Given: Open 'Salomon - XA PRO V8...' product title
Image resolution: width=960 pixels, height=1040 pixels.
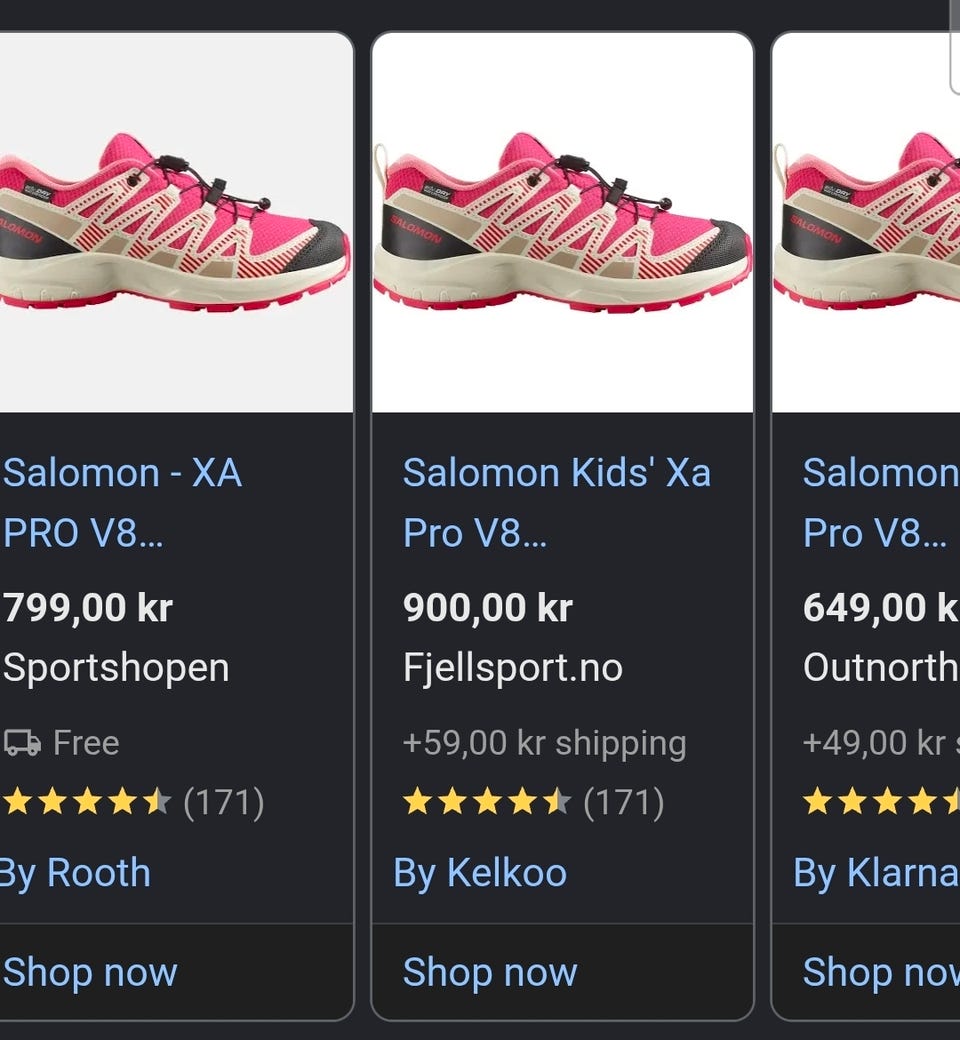Looking at the screenshot, I should (x=122, y=503).
